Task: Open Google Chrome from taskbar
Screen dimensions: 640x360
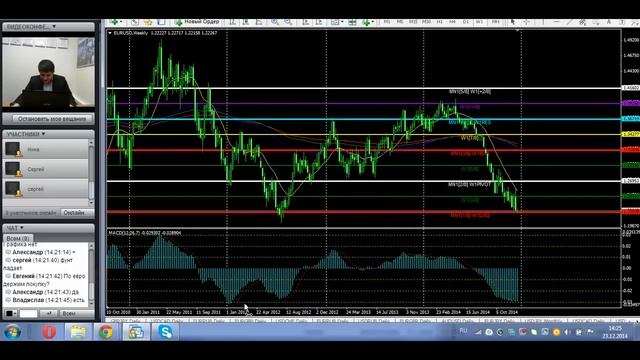Action: coord(106,332)
